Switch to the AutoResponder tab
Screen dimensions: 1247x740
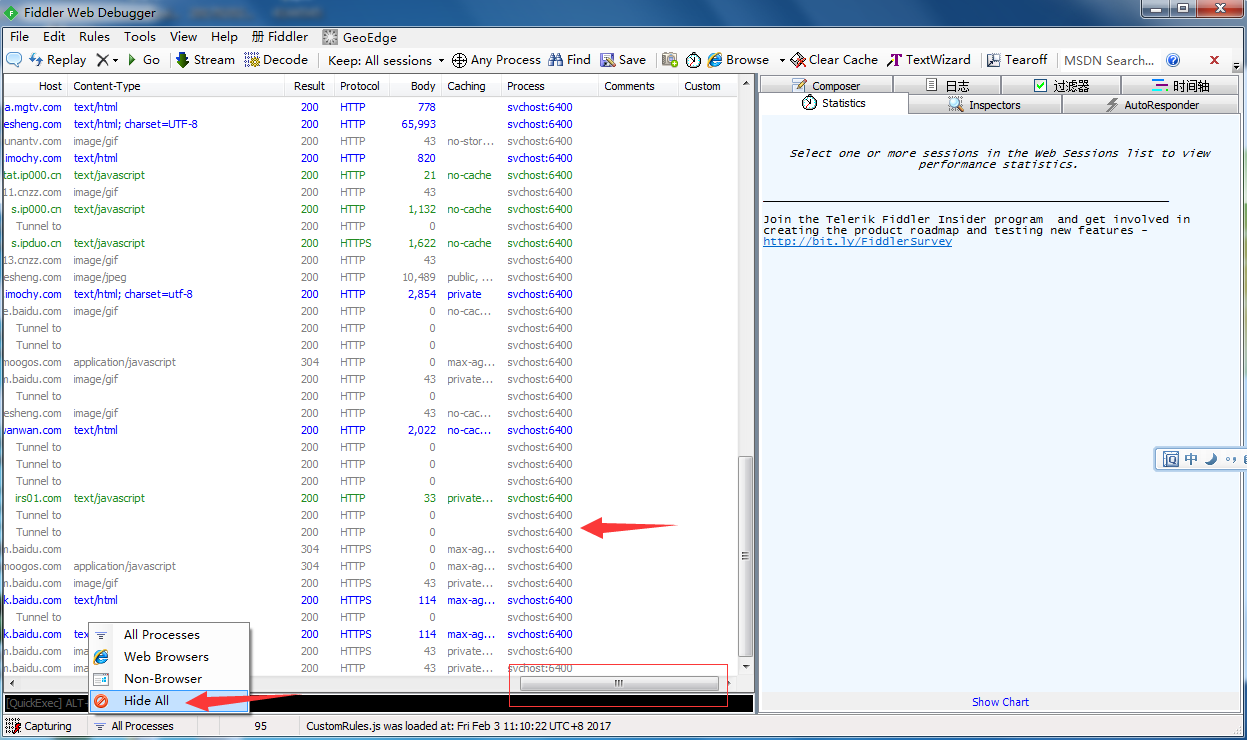point(1151,105)
